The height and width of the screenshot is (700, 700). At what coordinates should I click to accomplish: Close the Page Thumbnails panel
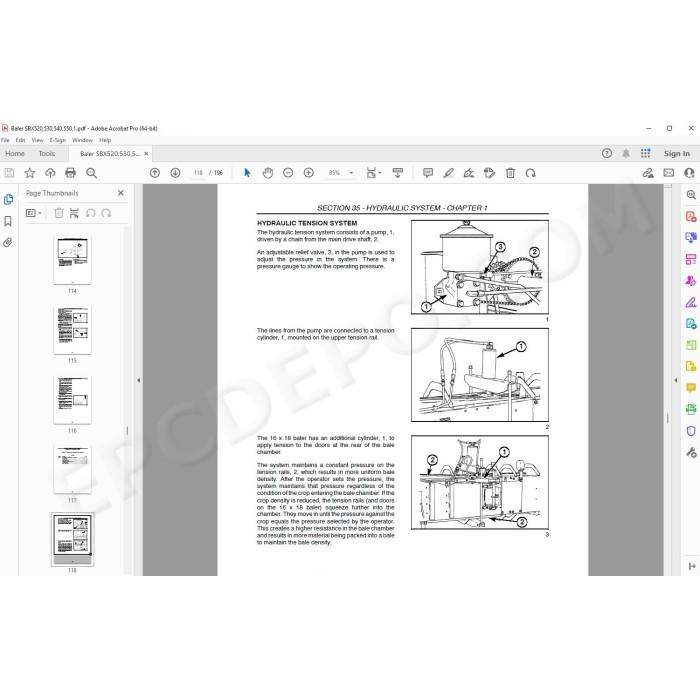[121, 193]
